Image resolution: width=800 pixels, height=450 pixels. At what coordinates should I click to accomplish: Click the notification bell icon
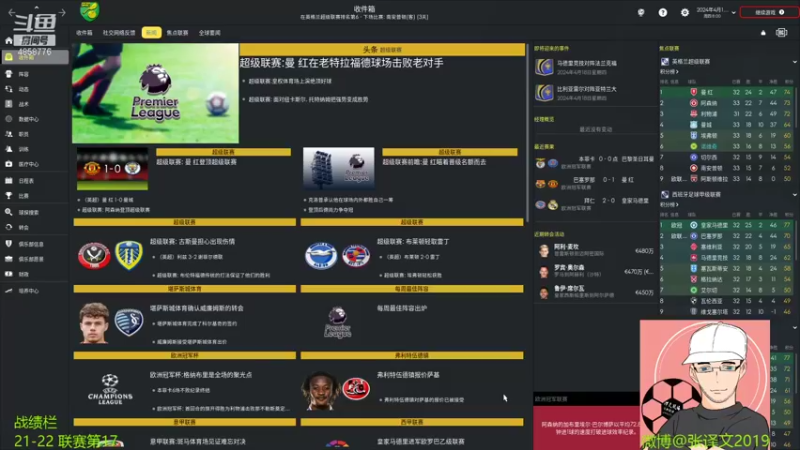pos(763,33)
